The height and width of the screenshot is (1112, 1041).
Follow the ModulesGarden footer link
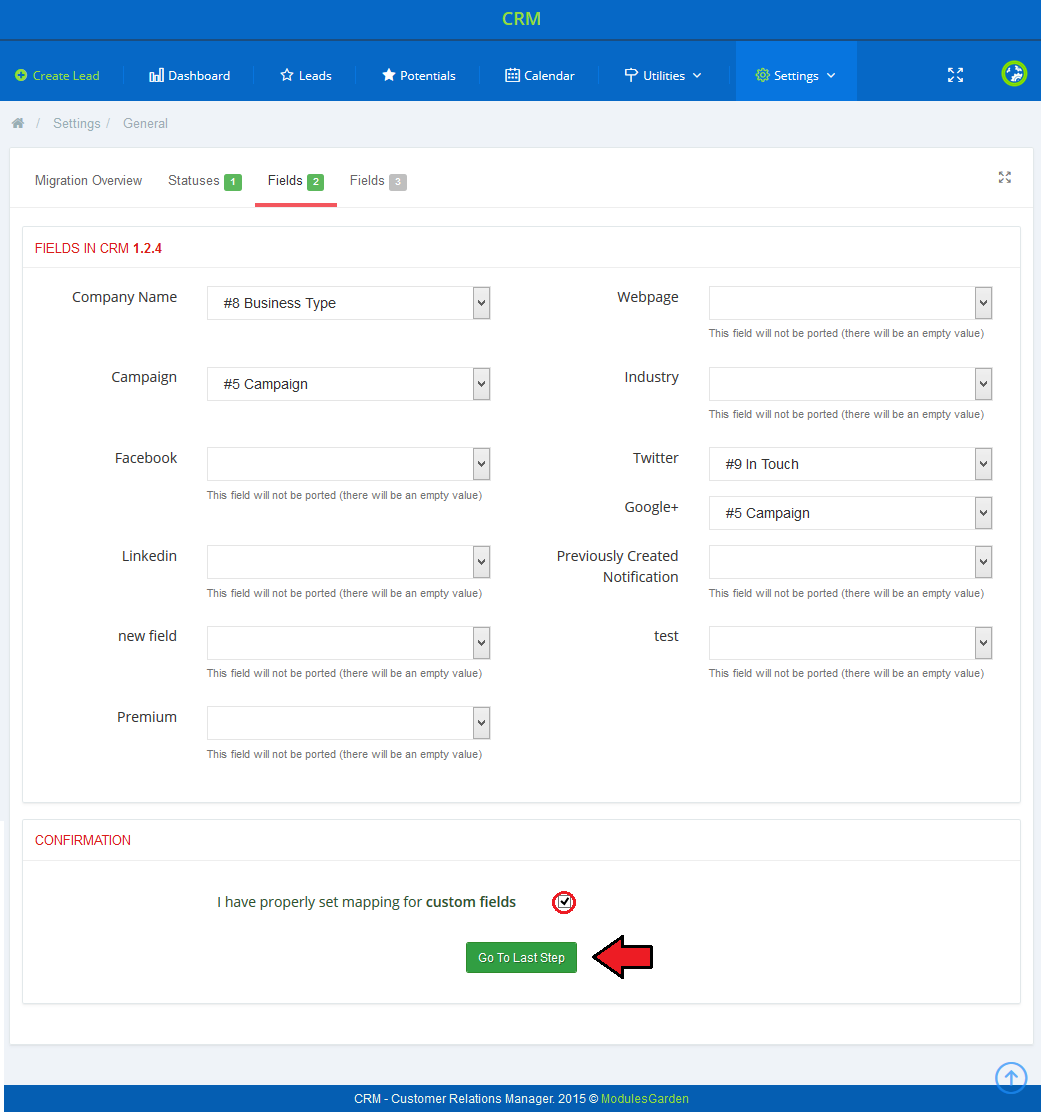click(644, 1098)
